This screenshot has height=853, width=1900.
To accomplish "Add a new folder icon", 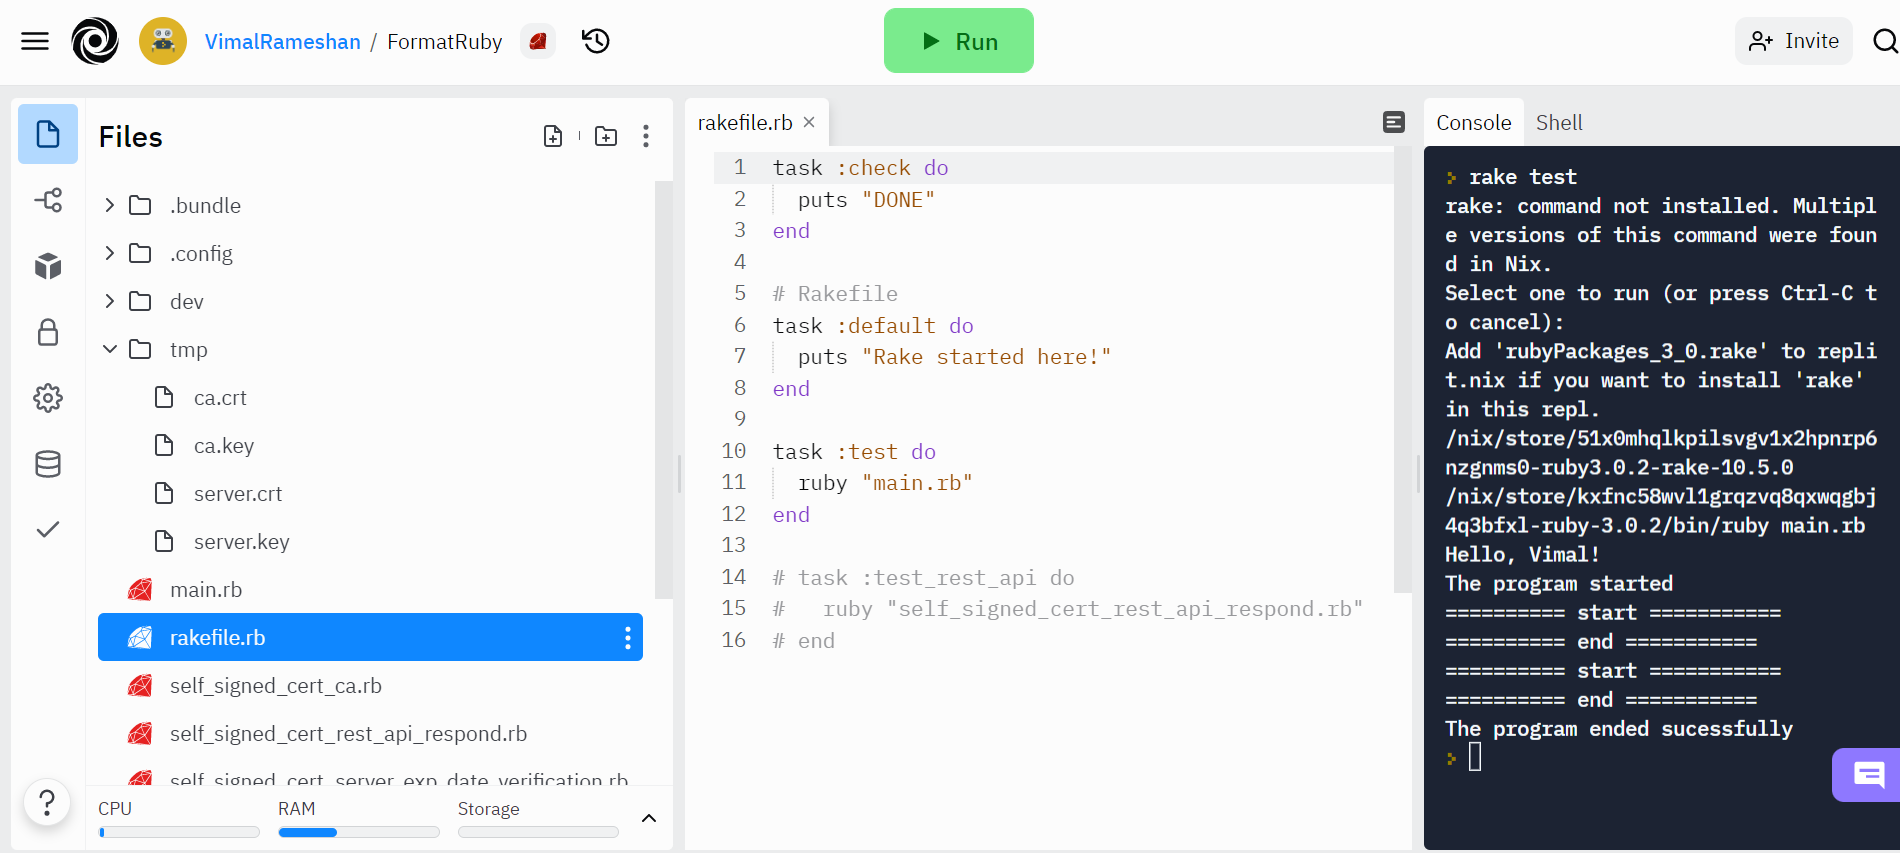I will coord(606,136).
